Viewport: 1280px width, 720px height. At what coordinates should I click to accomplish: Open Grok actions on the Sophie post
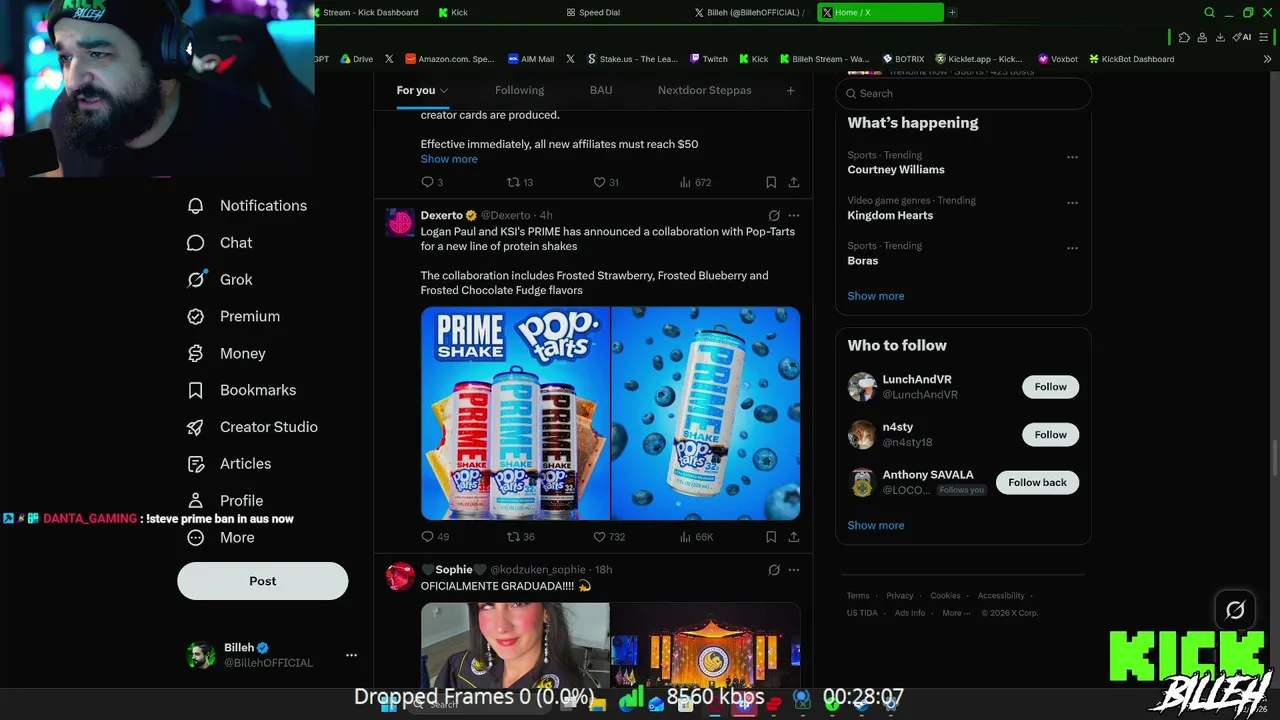[774, 570]
